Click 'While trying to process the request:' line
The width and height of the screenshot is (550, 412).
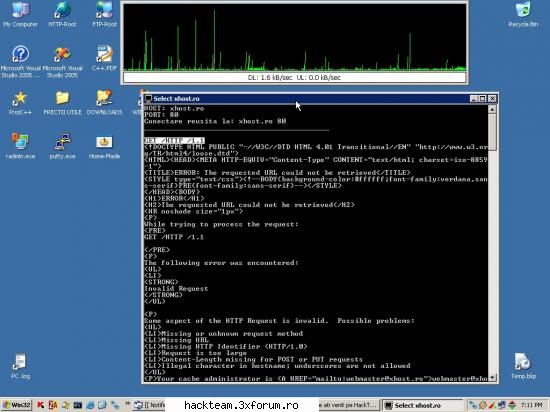(x=221, y=224)
